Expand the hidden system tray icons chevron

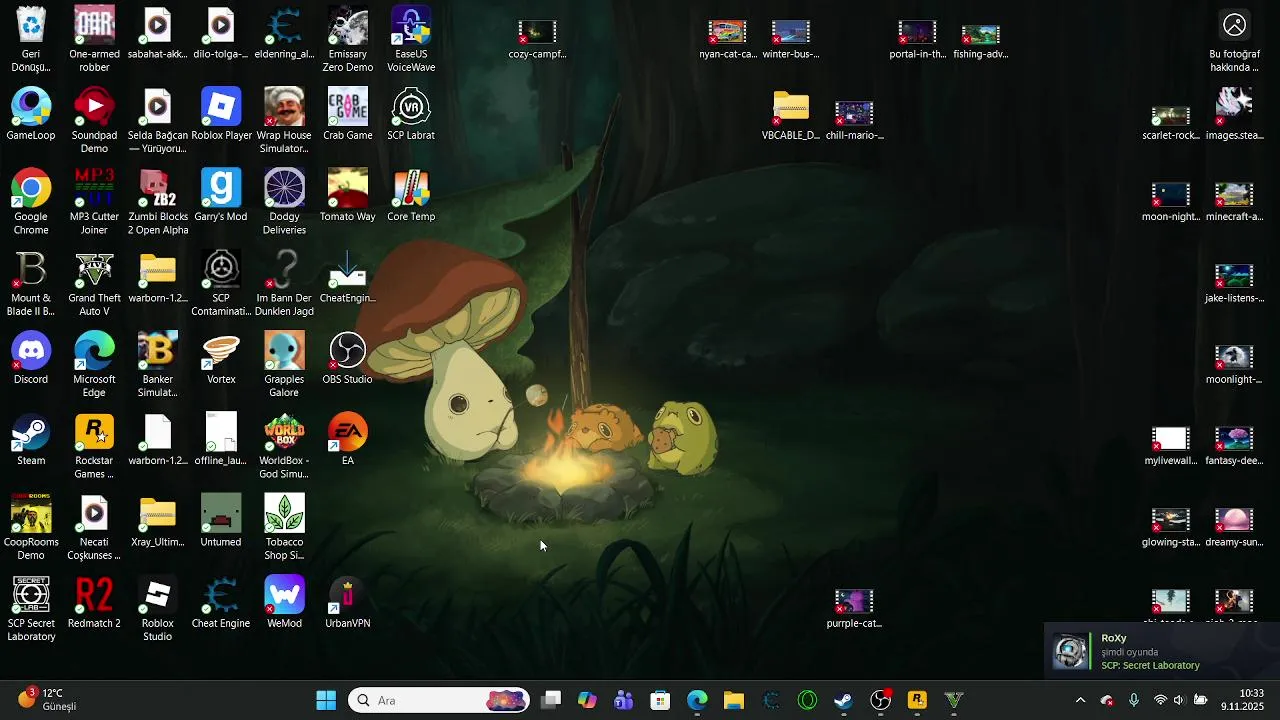pyautogui.click(x=1080, y=700)
